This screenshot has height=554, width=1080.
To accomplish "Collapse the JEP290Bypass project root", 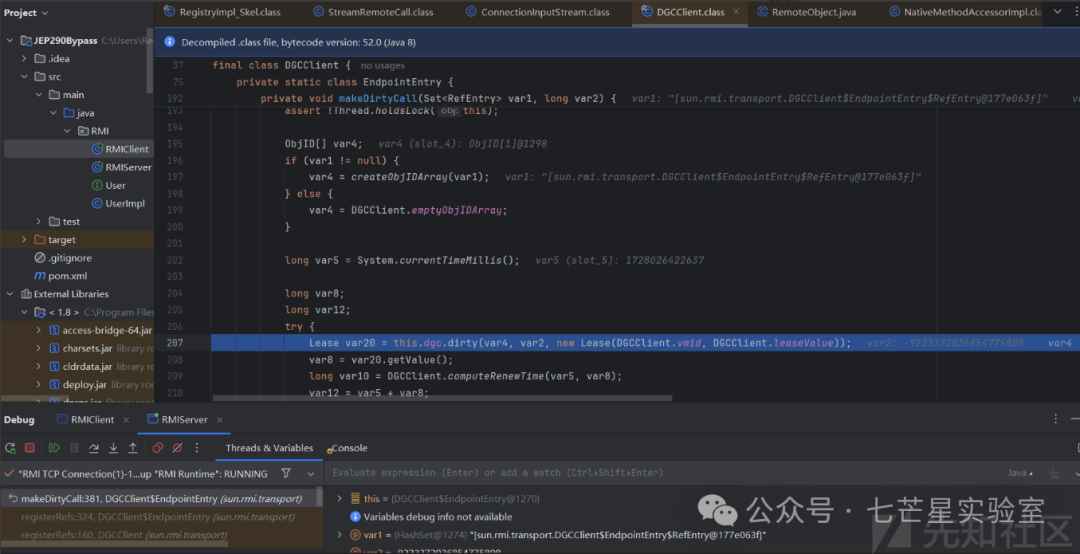I will coord(10,41).
